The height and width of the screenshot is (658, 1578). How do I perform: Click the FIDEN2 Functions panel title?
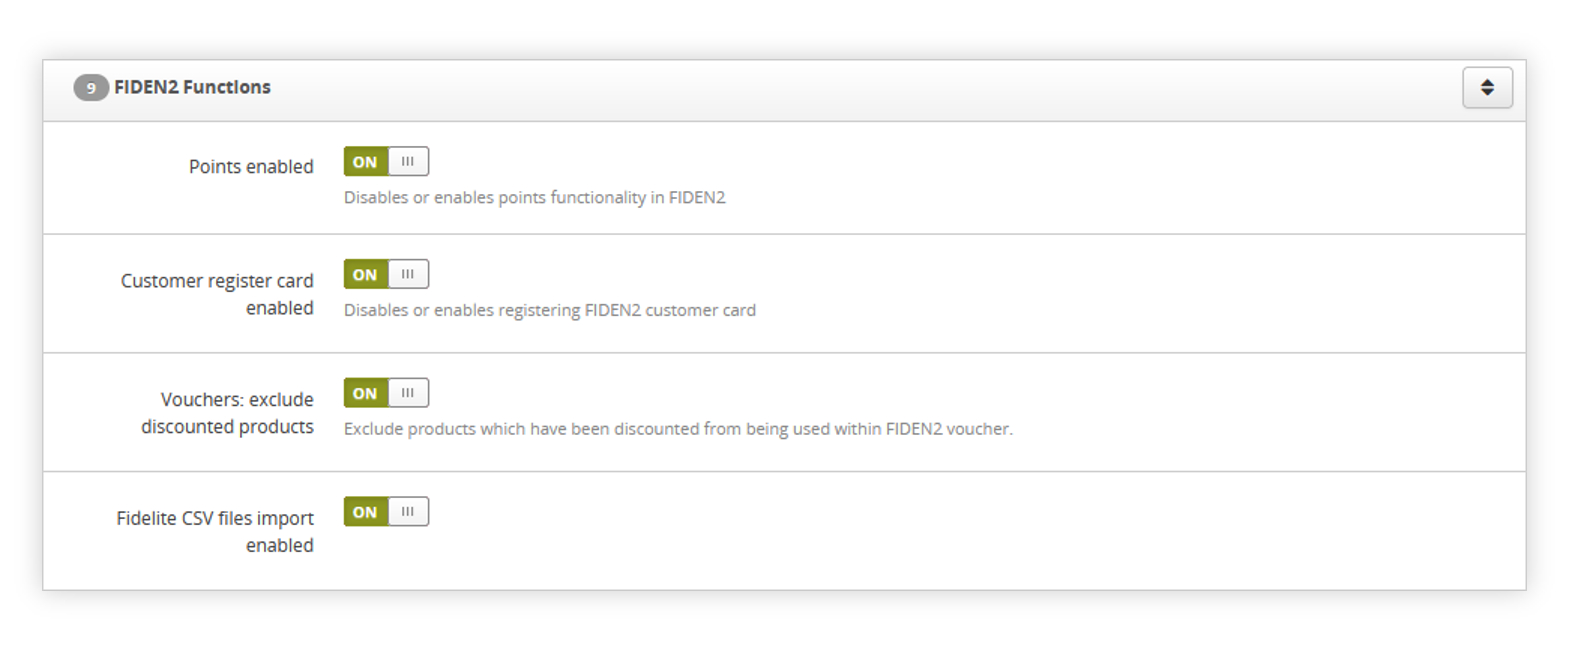[192, 87]
